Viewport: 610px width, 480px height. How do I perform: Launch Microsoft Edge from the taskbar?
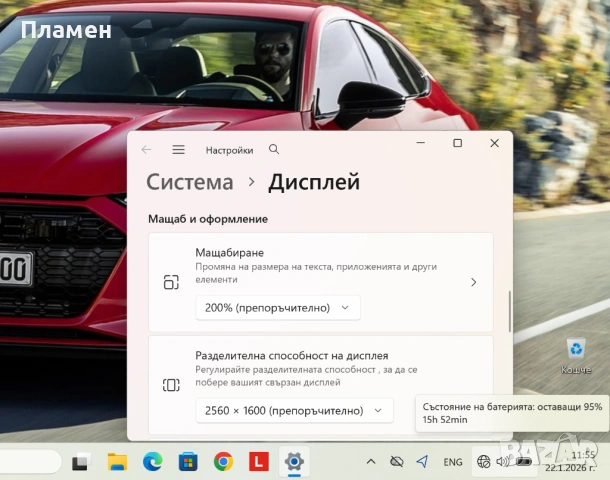(x=152, y=462)
